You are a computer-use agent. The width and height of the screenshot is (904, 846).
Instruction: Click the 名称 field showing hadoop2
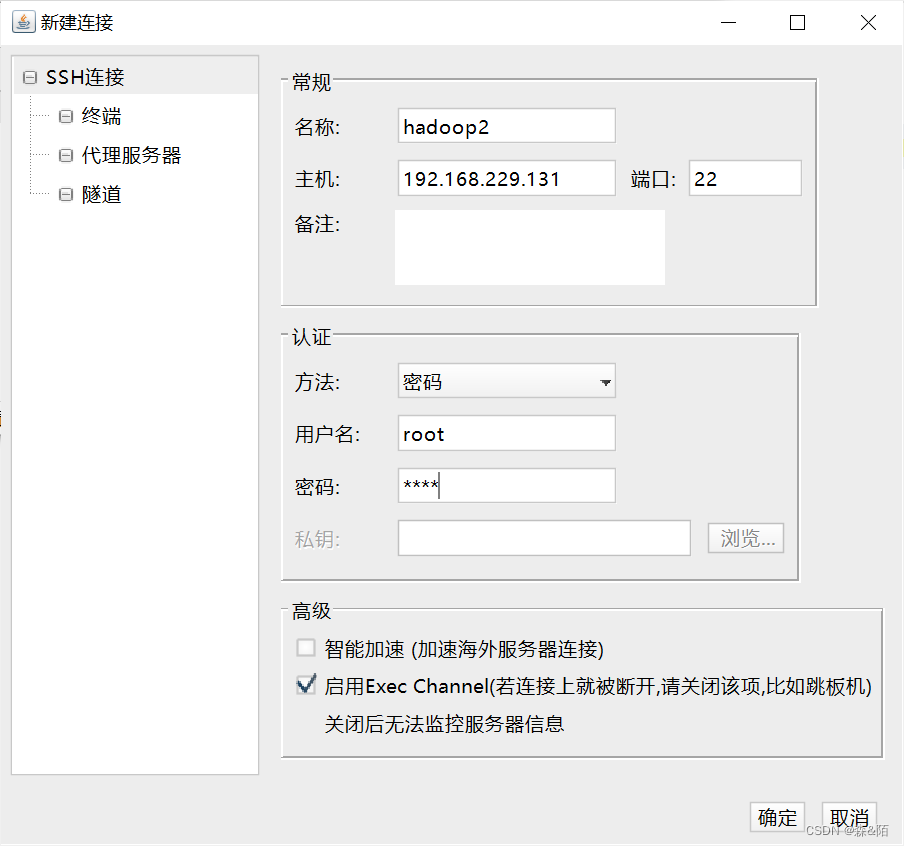pyautogui.click(x=505, y=125)
